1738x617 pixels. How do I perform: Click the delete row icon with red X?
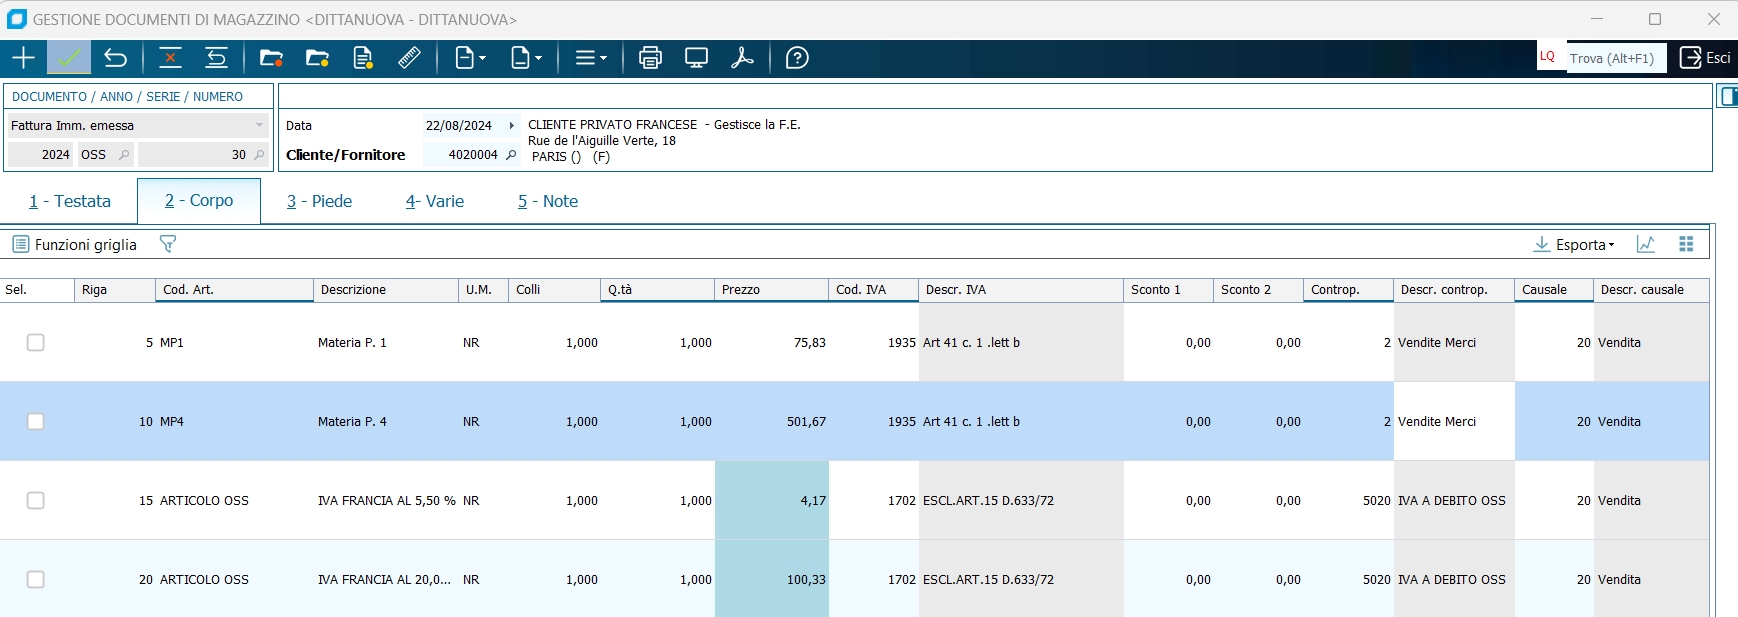point(170,58)
